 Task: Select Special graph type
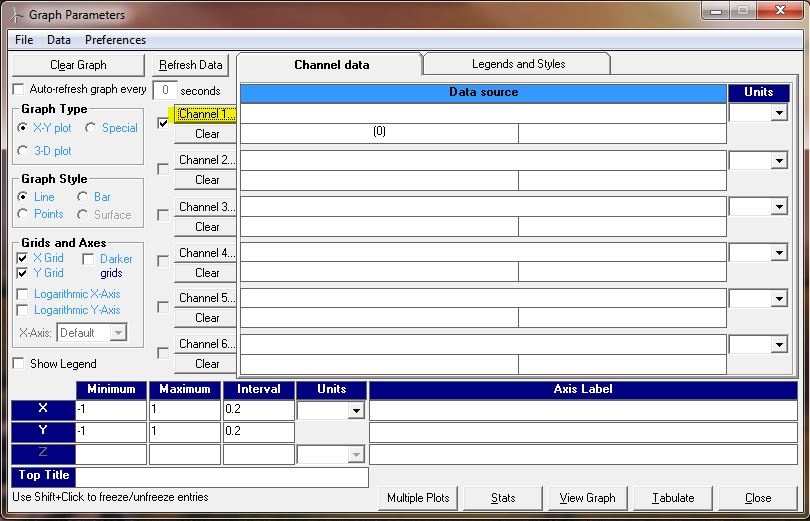coord(90,128)
